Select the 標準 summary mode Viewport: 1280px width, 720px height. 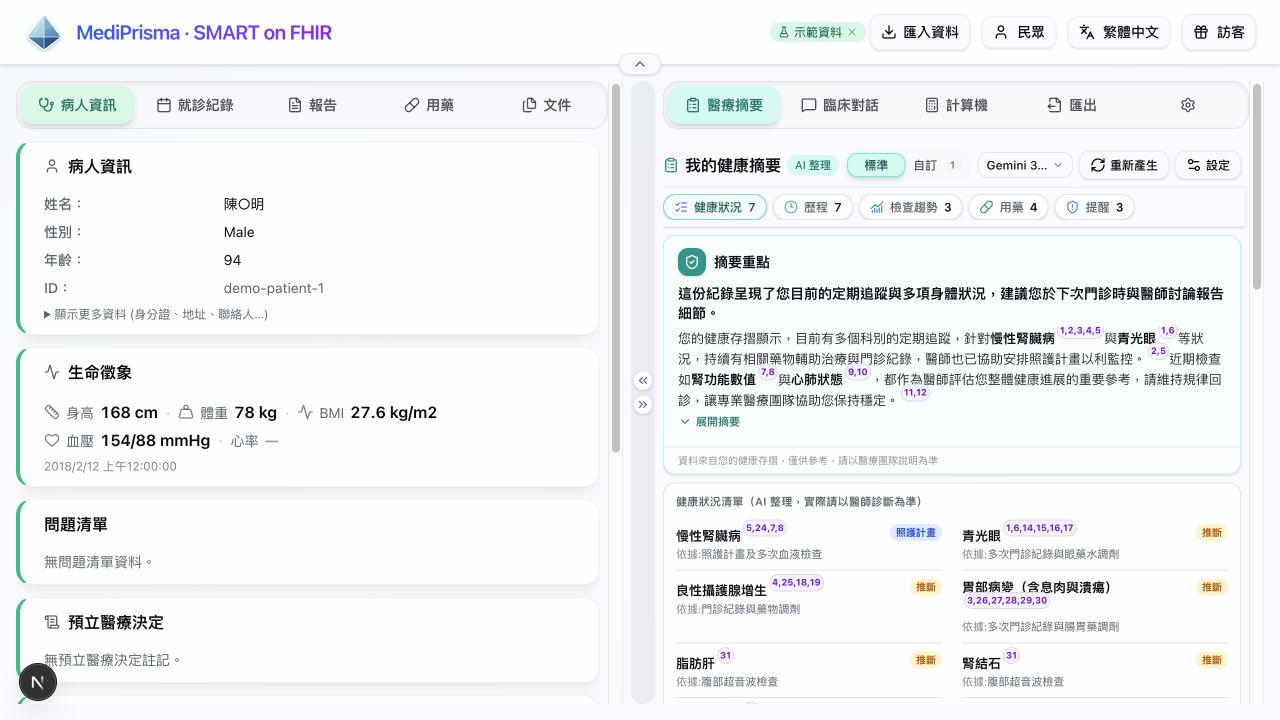tap(876, 165)
